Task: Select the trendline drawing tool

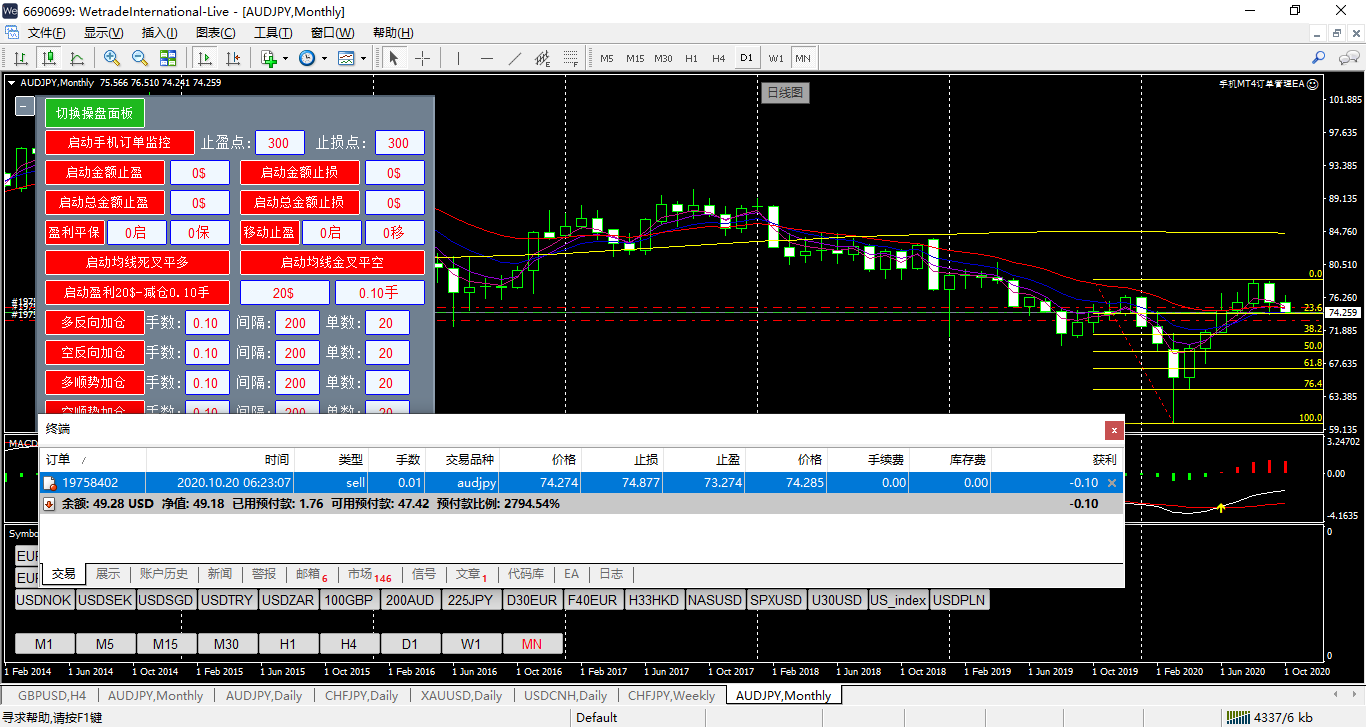Action: [515, 58]
